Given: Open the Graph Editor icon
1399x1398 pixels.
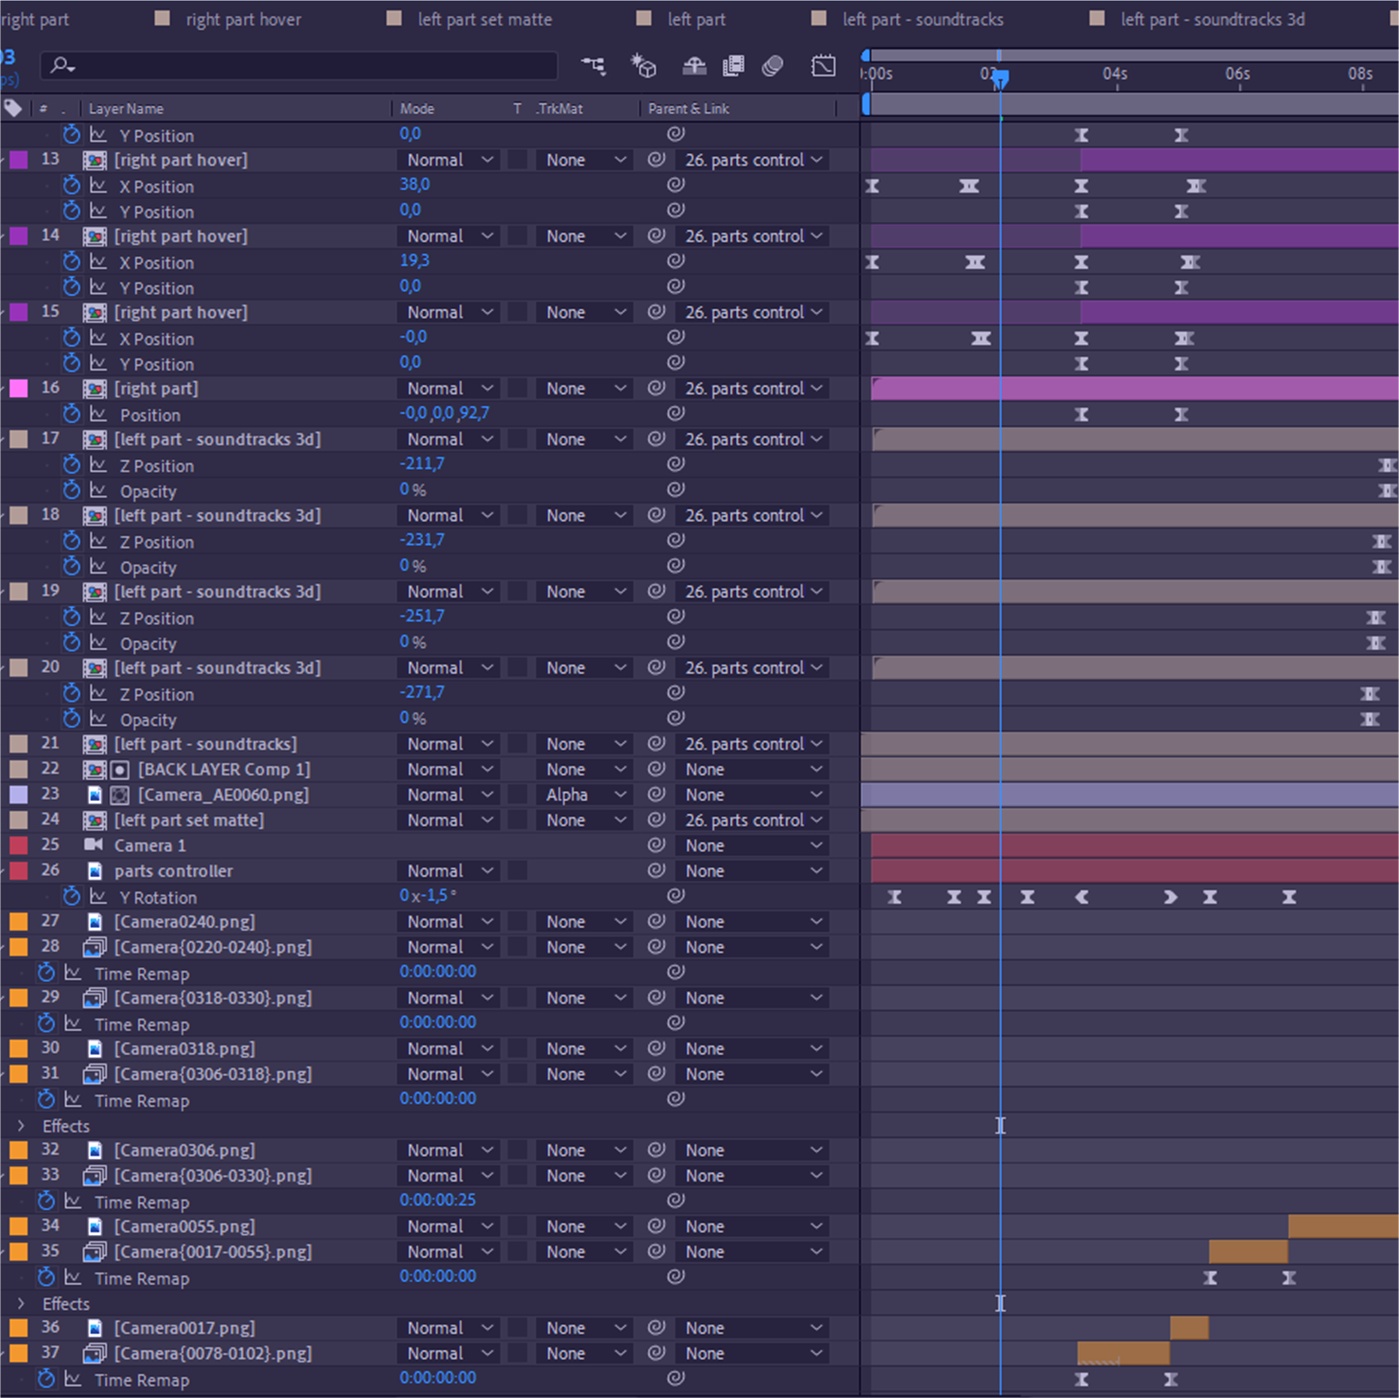Looking at the screenshot, I should 823,66.
